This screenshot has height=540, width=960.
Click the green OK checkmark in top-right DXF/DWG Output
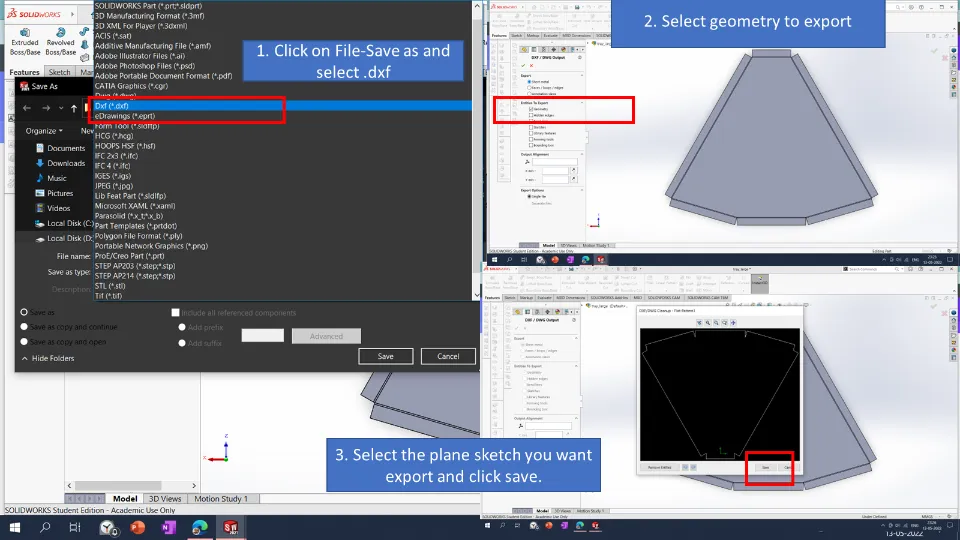(x=523, y=66)
